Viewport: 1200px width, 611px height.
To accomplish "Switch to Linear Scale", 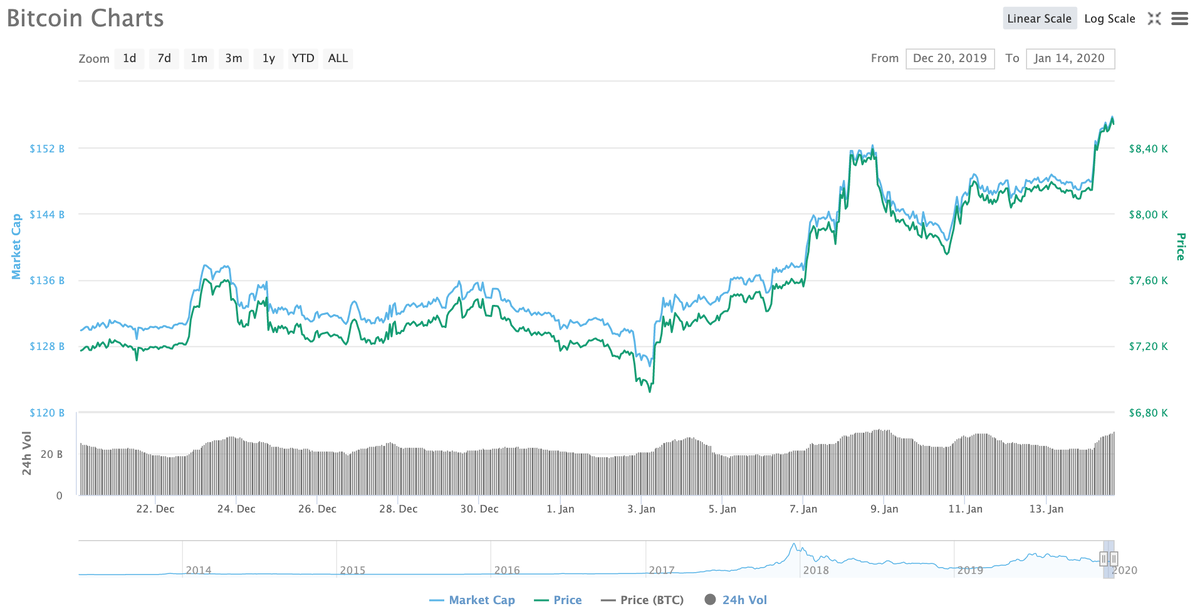I will pyautogui.click(x=1040, y=19).
